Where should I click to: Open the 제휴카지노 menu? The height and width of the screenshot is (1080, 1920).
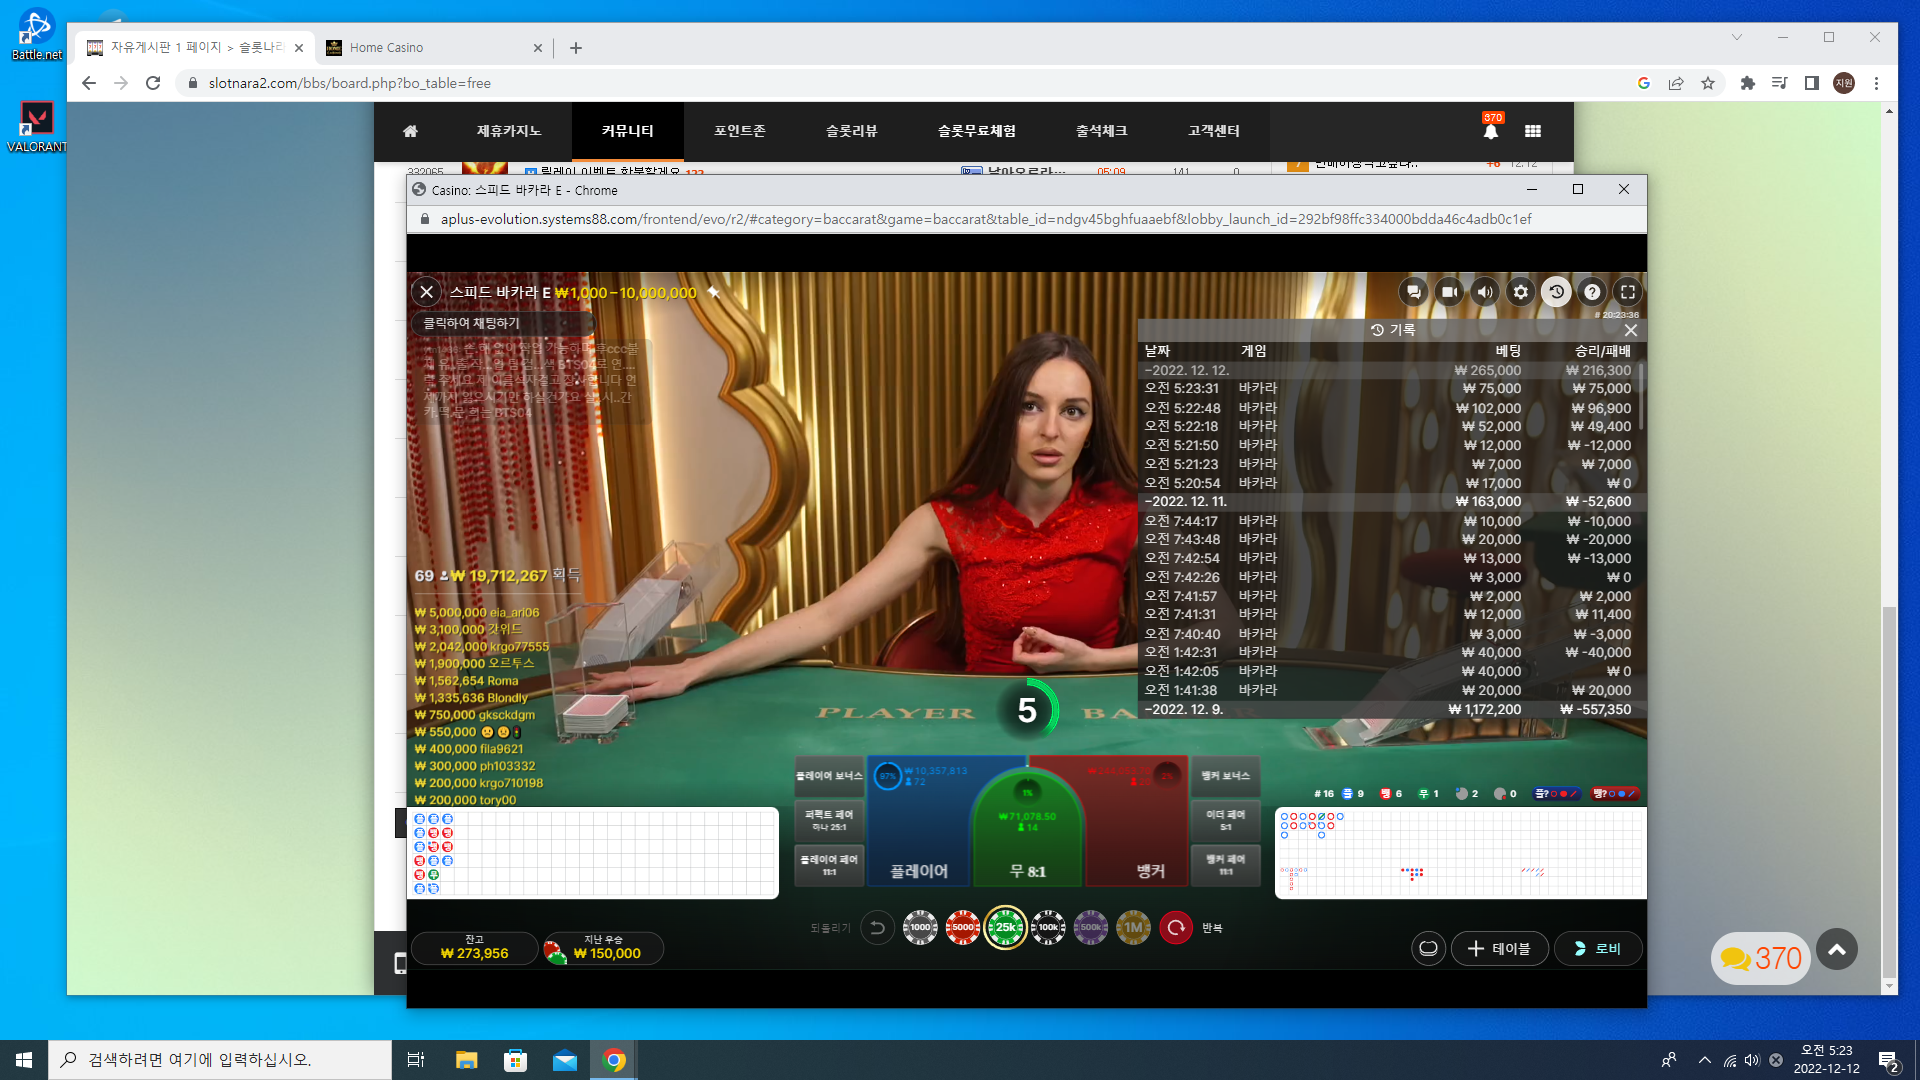coord(509,131)
